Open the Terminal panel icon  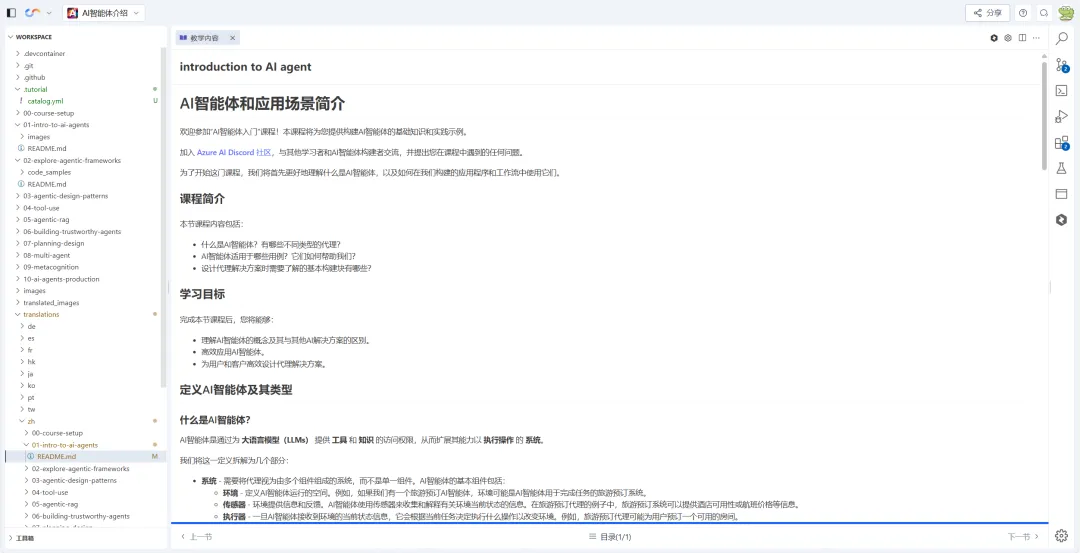(1061, 90)
